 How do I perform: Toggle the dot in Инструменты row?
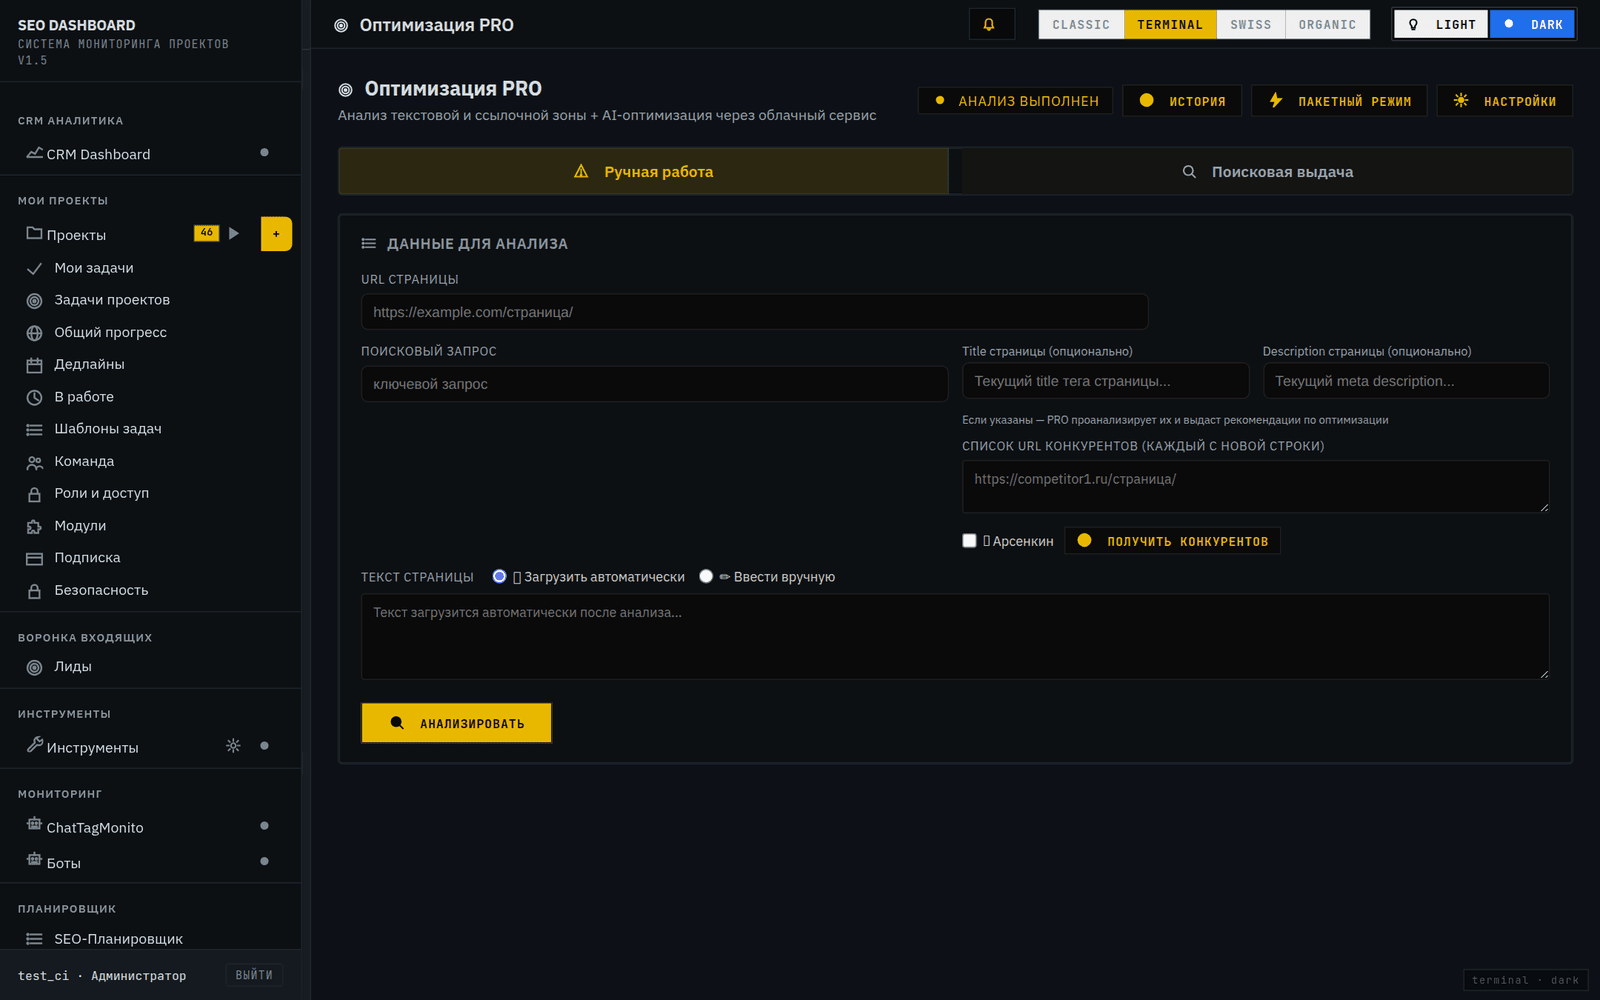264,746
